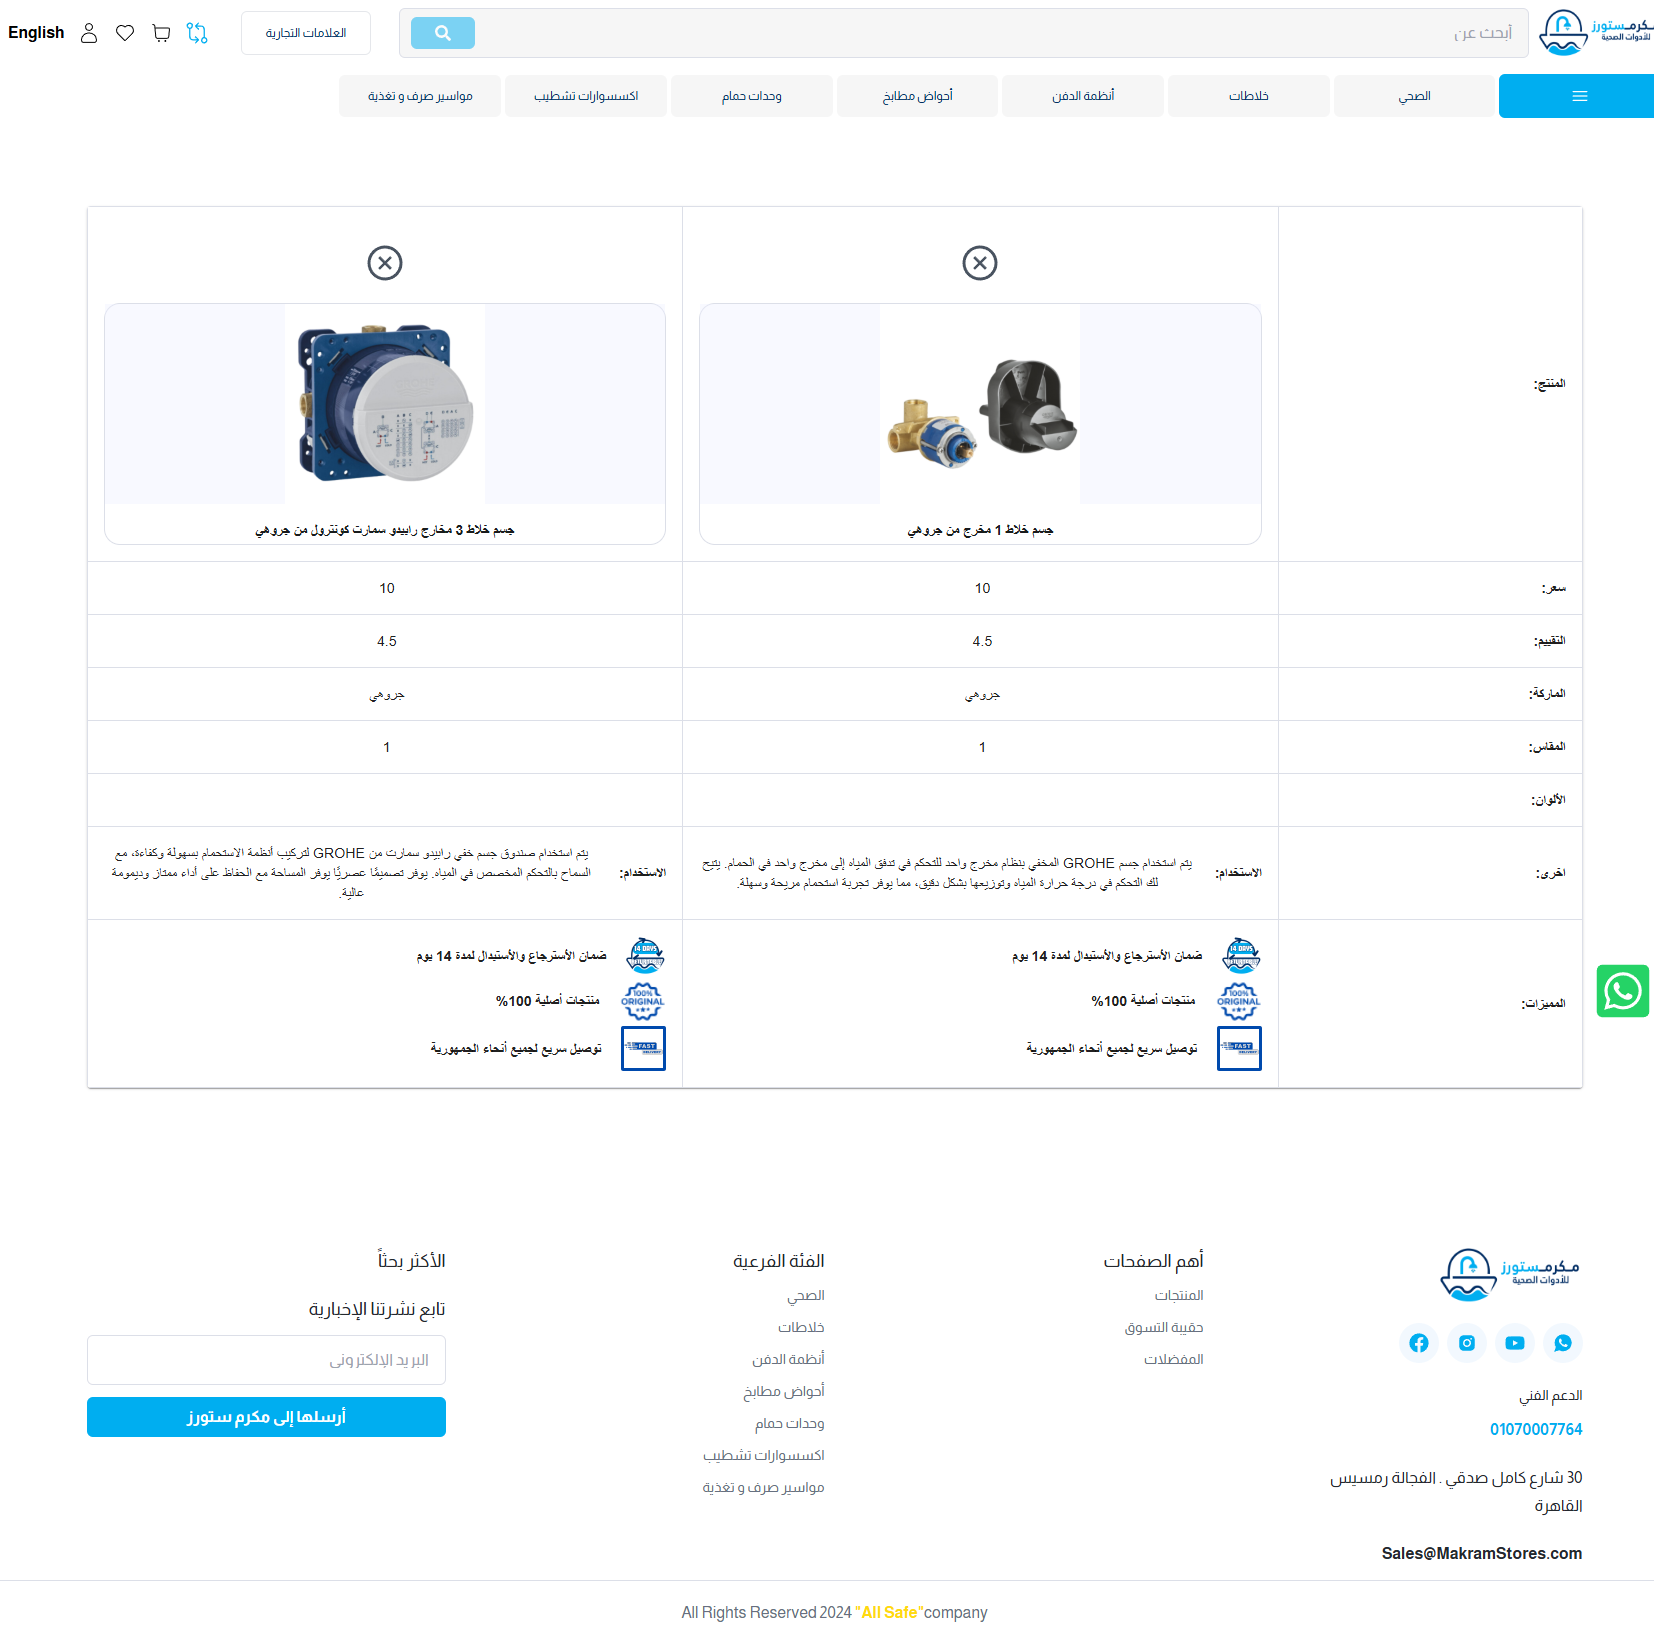Open the خلاطات category tab
Viewport: 1654px width, 1645px height.
(x=1248, y=96)
